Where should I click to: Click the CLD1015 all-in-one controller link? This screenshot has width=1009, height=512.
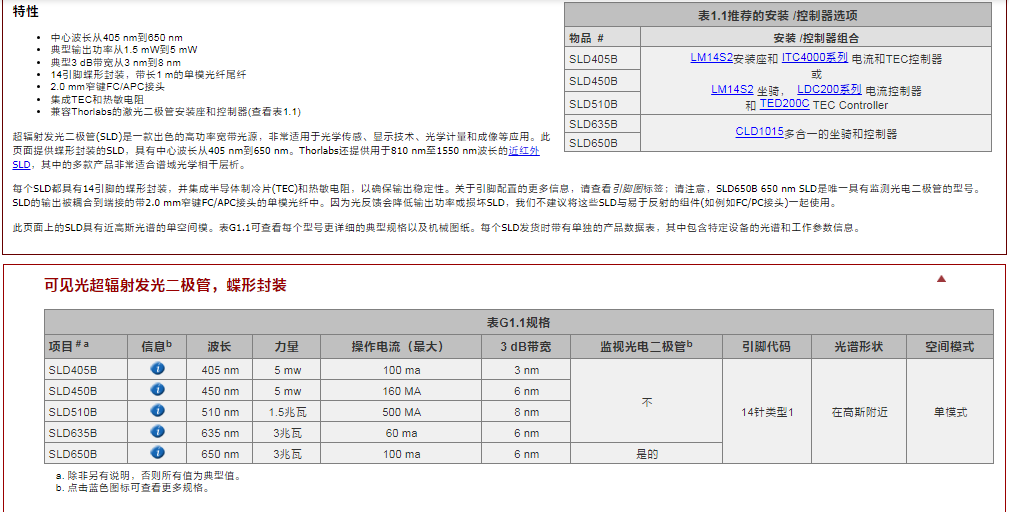coord(759,132)
